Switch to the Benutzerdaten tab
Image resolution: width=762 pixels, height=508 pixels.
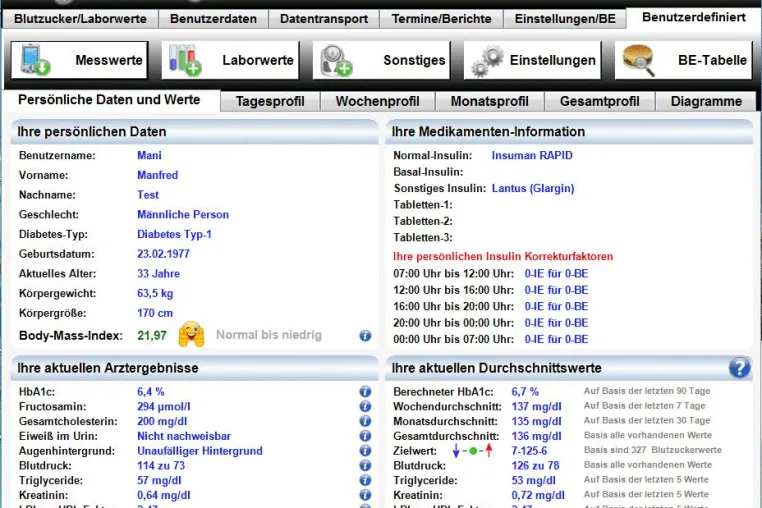tap(213, 19)
